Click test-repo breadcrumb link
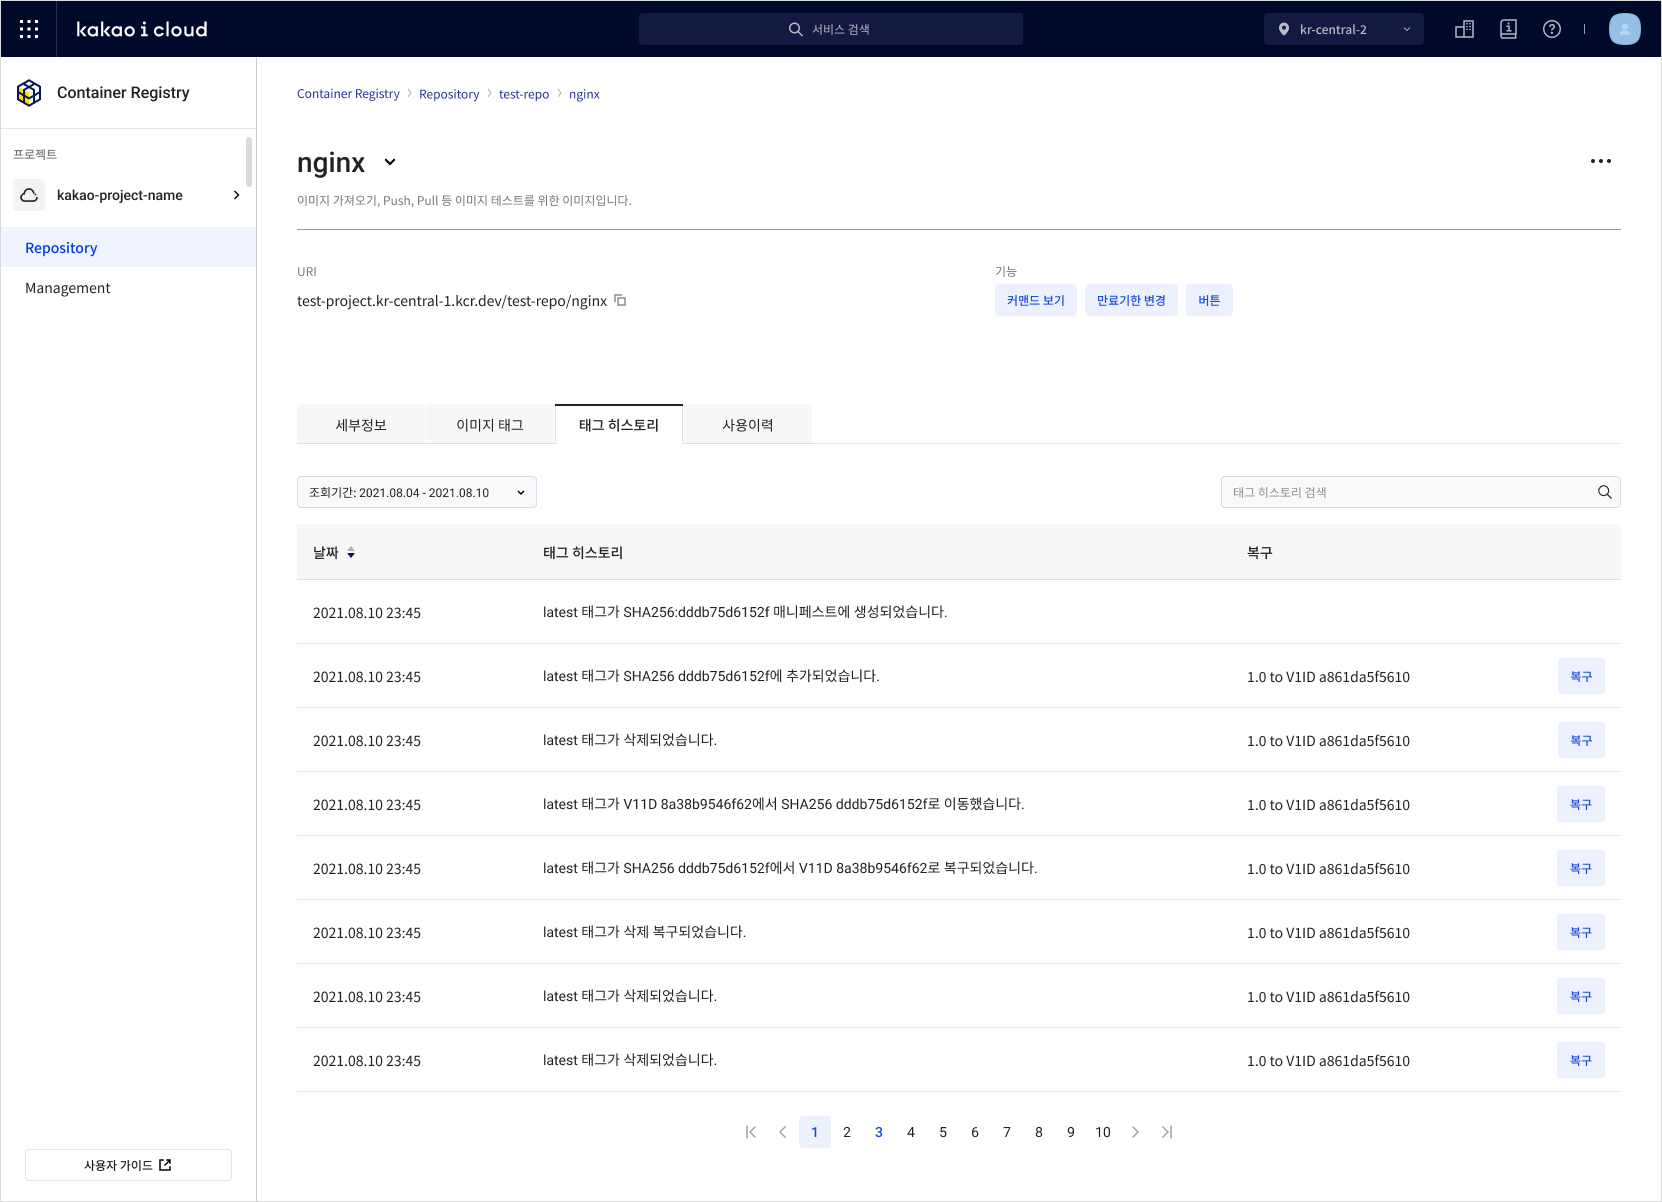The height and width of the screenshot is (1202, 1662). tap(524, 94)
